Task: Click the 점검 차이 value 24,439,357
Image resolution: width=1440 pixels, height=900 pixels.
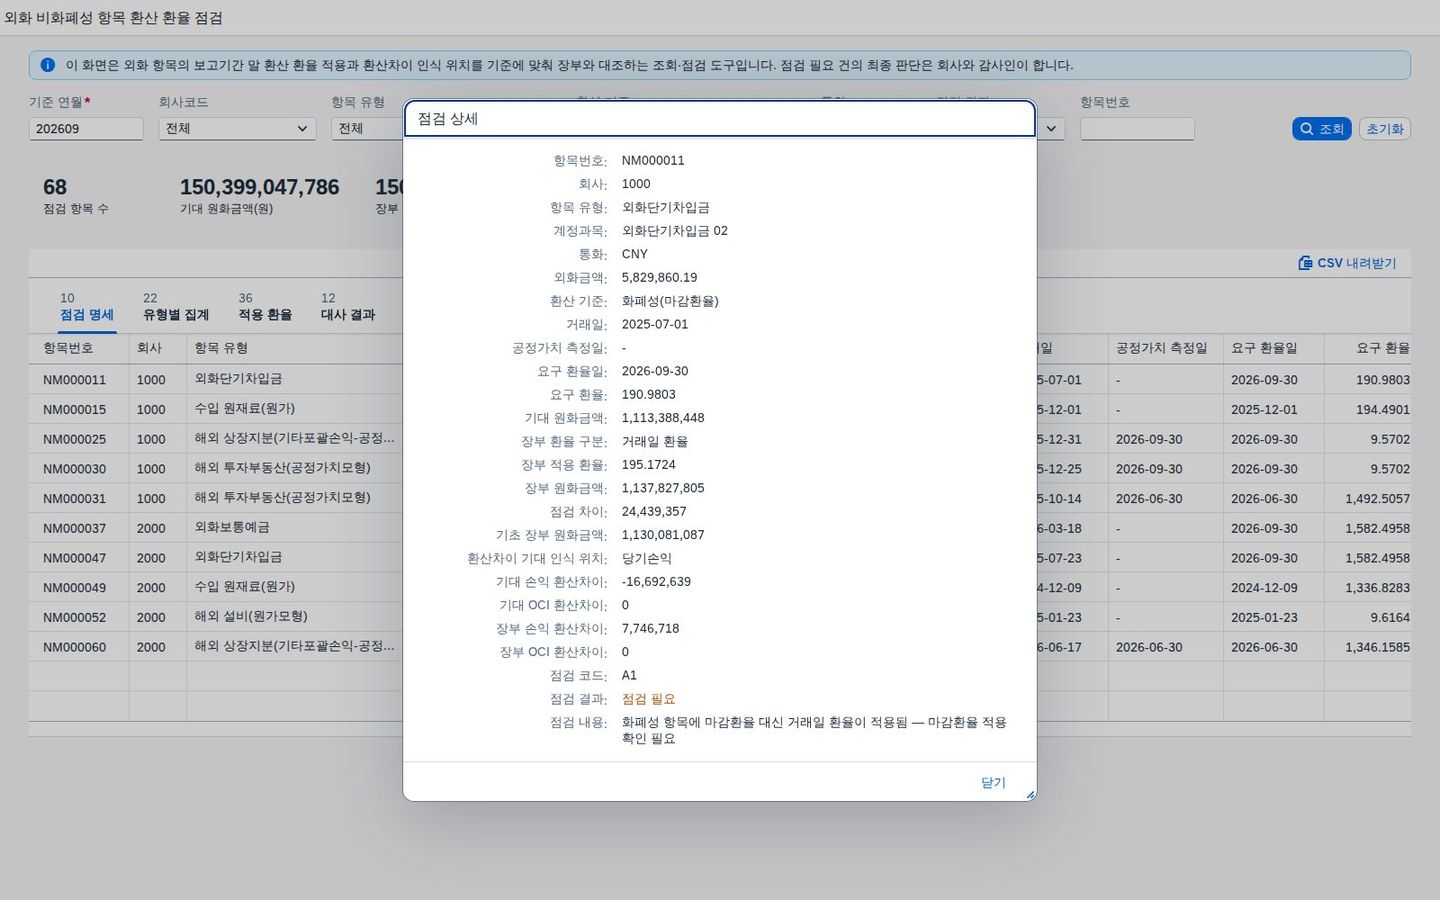Action: pos(654,512)
